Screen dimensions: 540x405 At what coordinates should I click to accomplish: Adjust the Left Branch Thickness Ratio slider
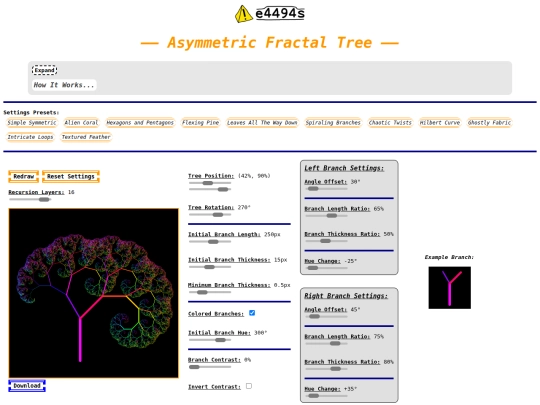(x=326, y=241)
